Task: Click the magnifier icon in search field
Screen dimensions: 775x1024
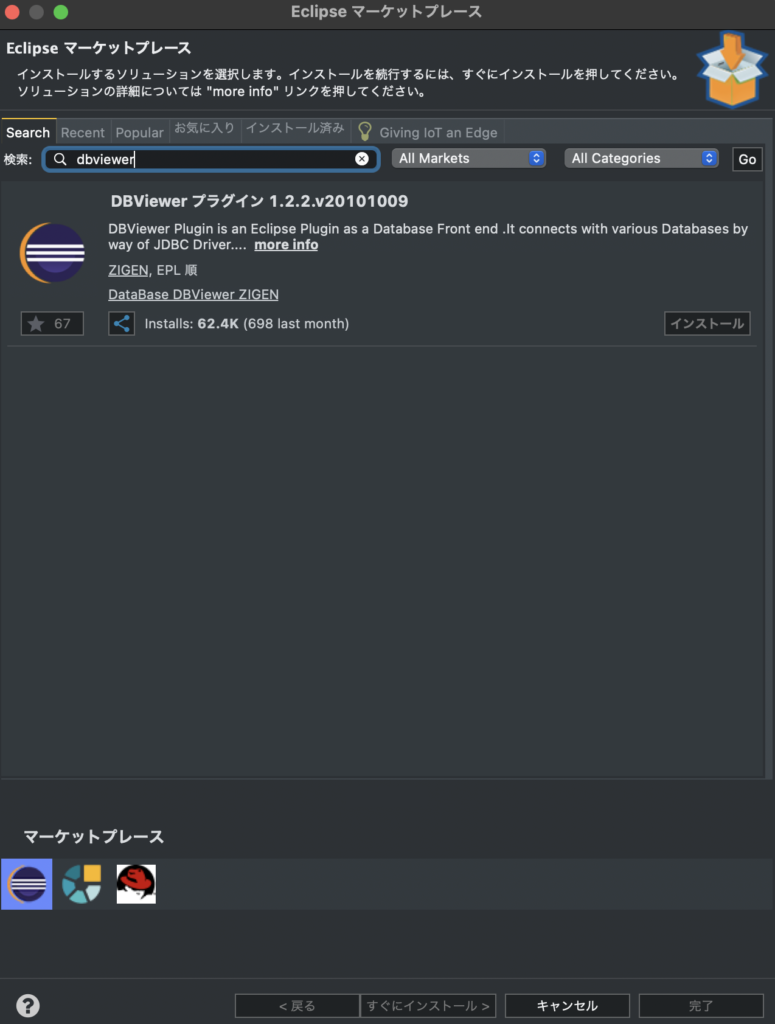Action: point(60,159)
